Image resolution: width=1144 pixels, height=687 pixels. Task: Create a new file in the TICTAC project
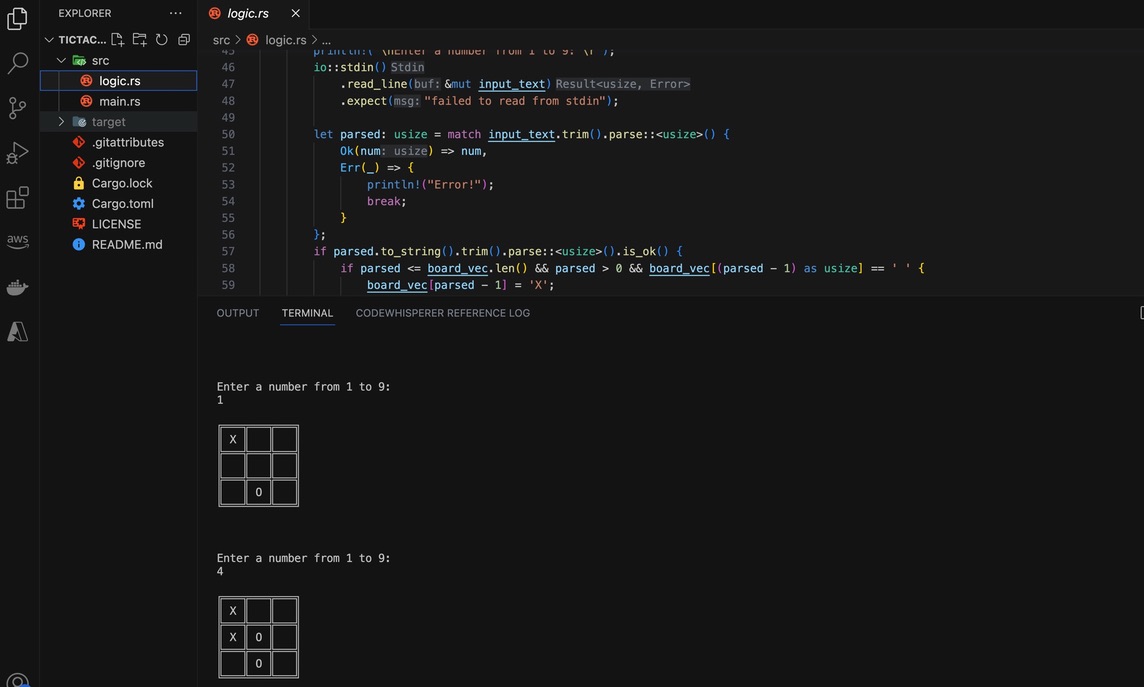[117, 39]
